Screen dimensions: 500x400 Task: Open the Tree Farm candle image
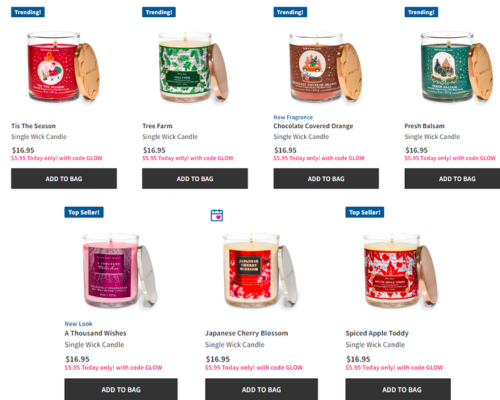click(x=193, y=67)
